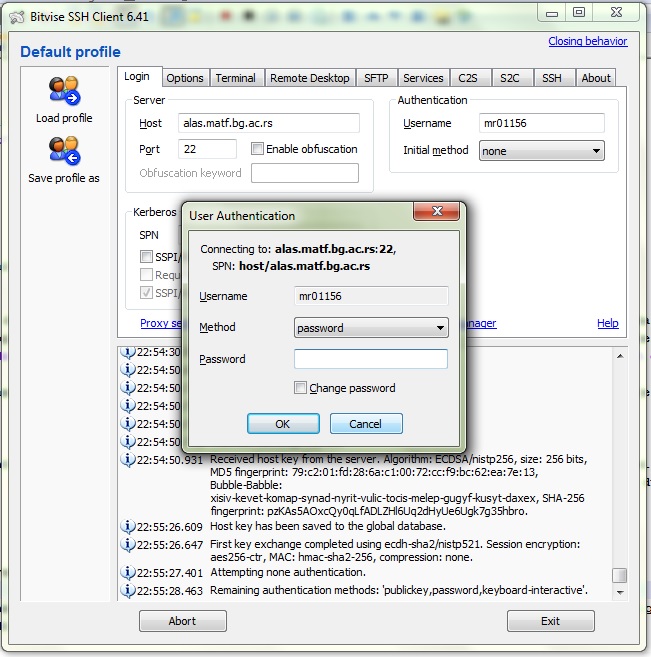The image size is (651, 657).
Task: Click the Save profile as icon
Action: [64, 151]
